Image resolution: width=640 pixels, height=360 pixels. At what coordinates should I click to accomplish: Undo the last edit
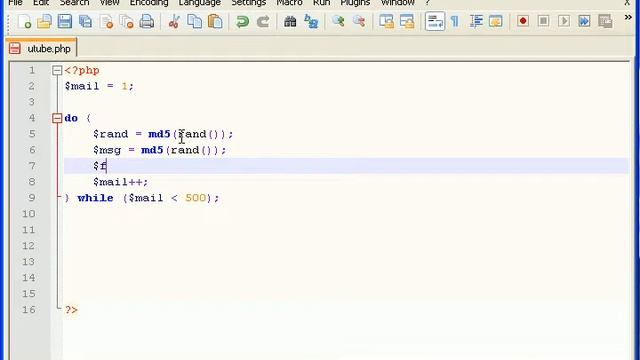242,21
